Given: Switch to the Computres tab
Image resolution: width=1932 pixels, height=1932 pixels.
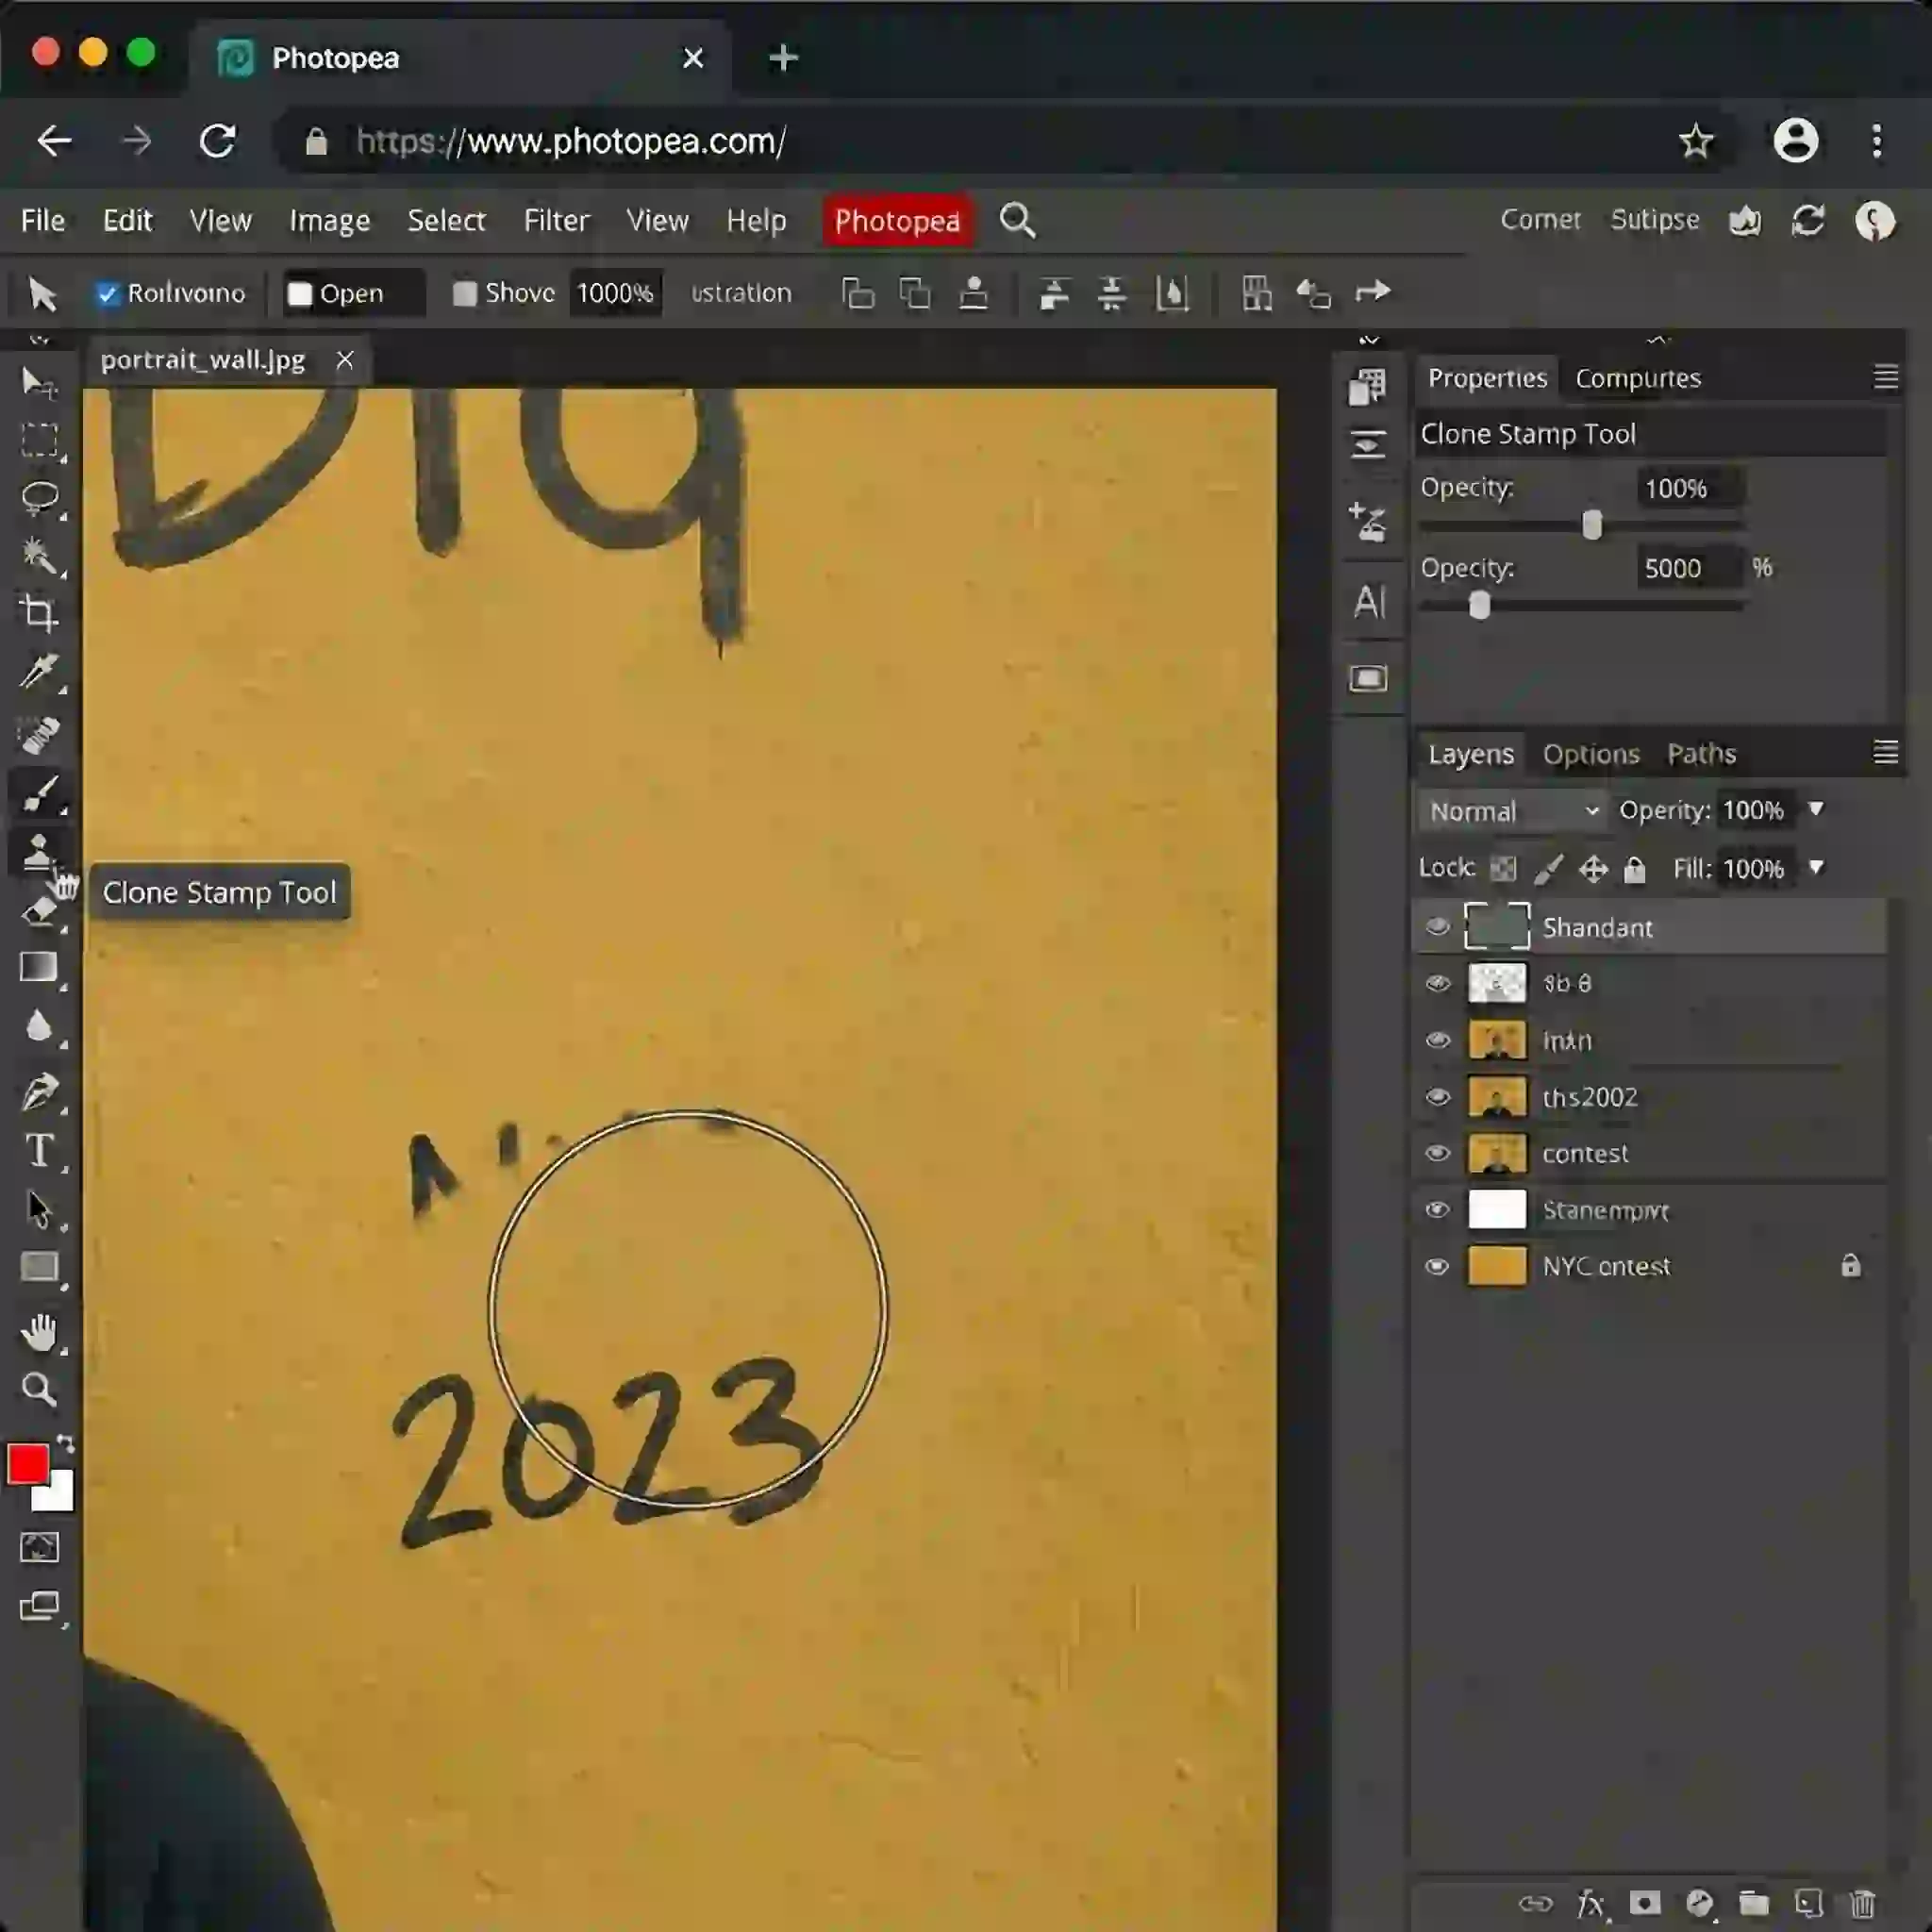Looking at the screenshot, I should pyautogui.click(x=1638, y=378).
